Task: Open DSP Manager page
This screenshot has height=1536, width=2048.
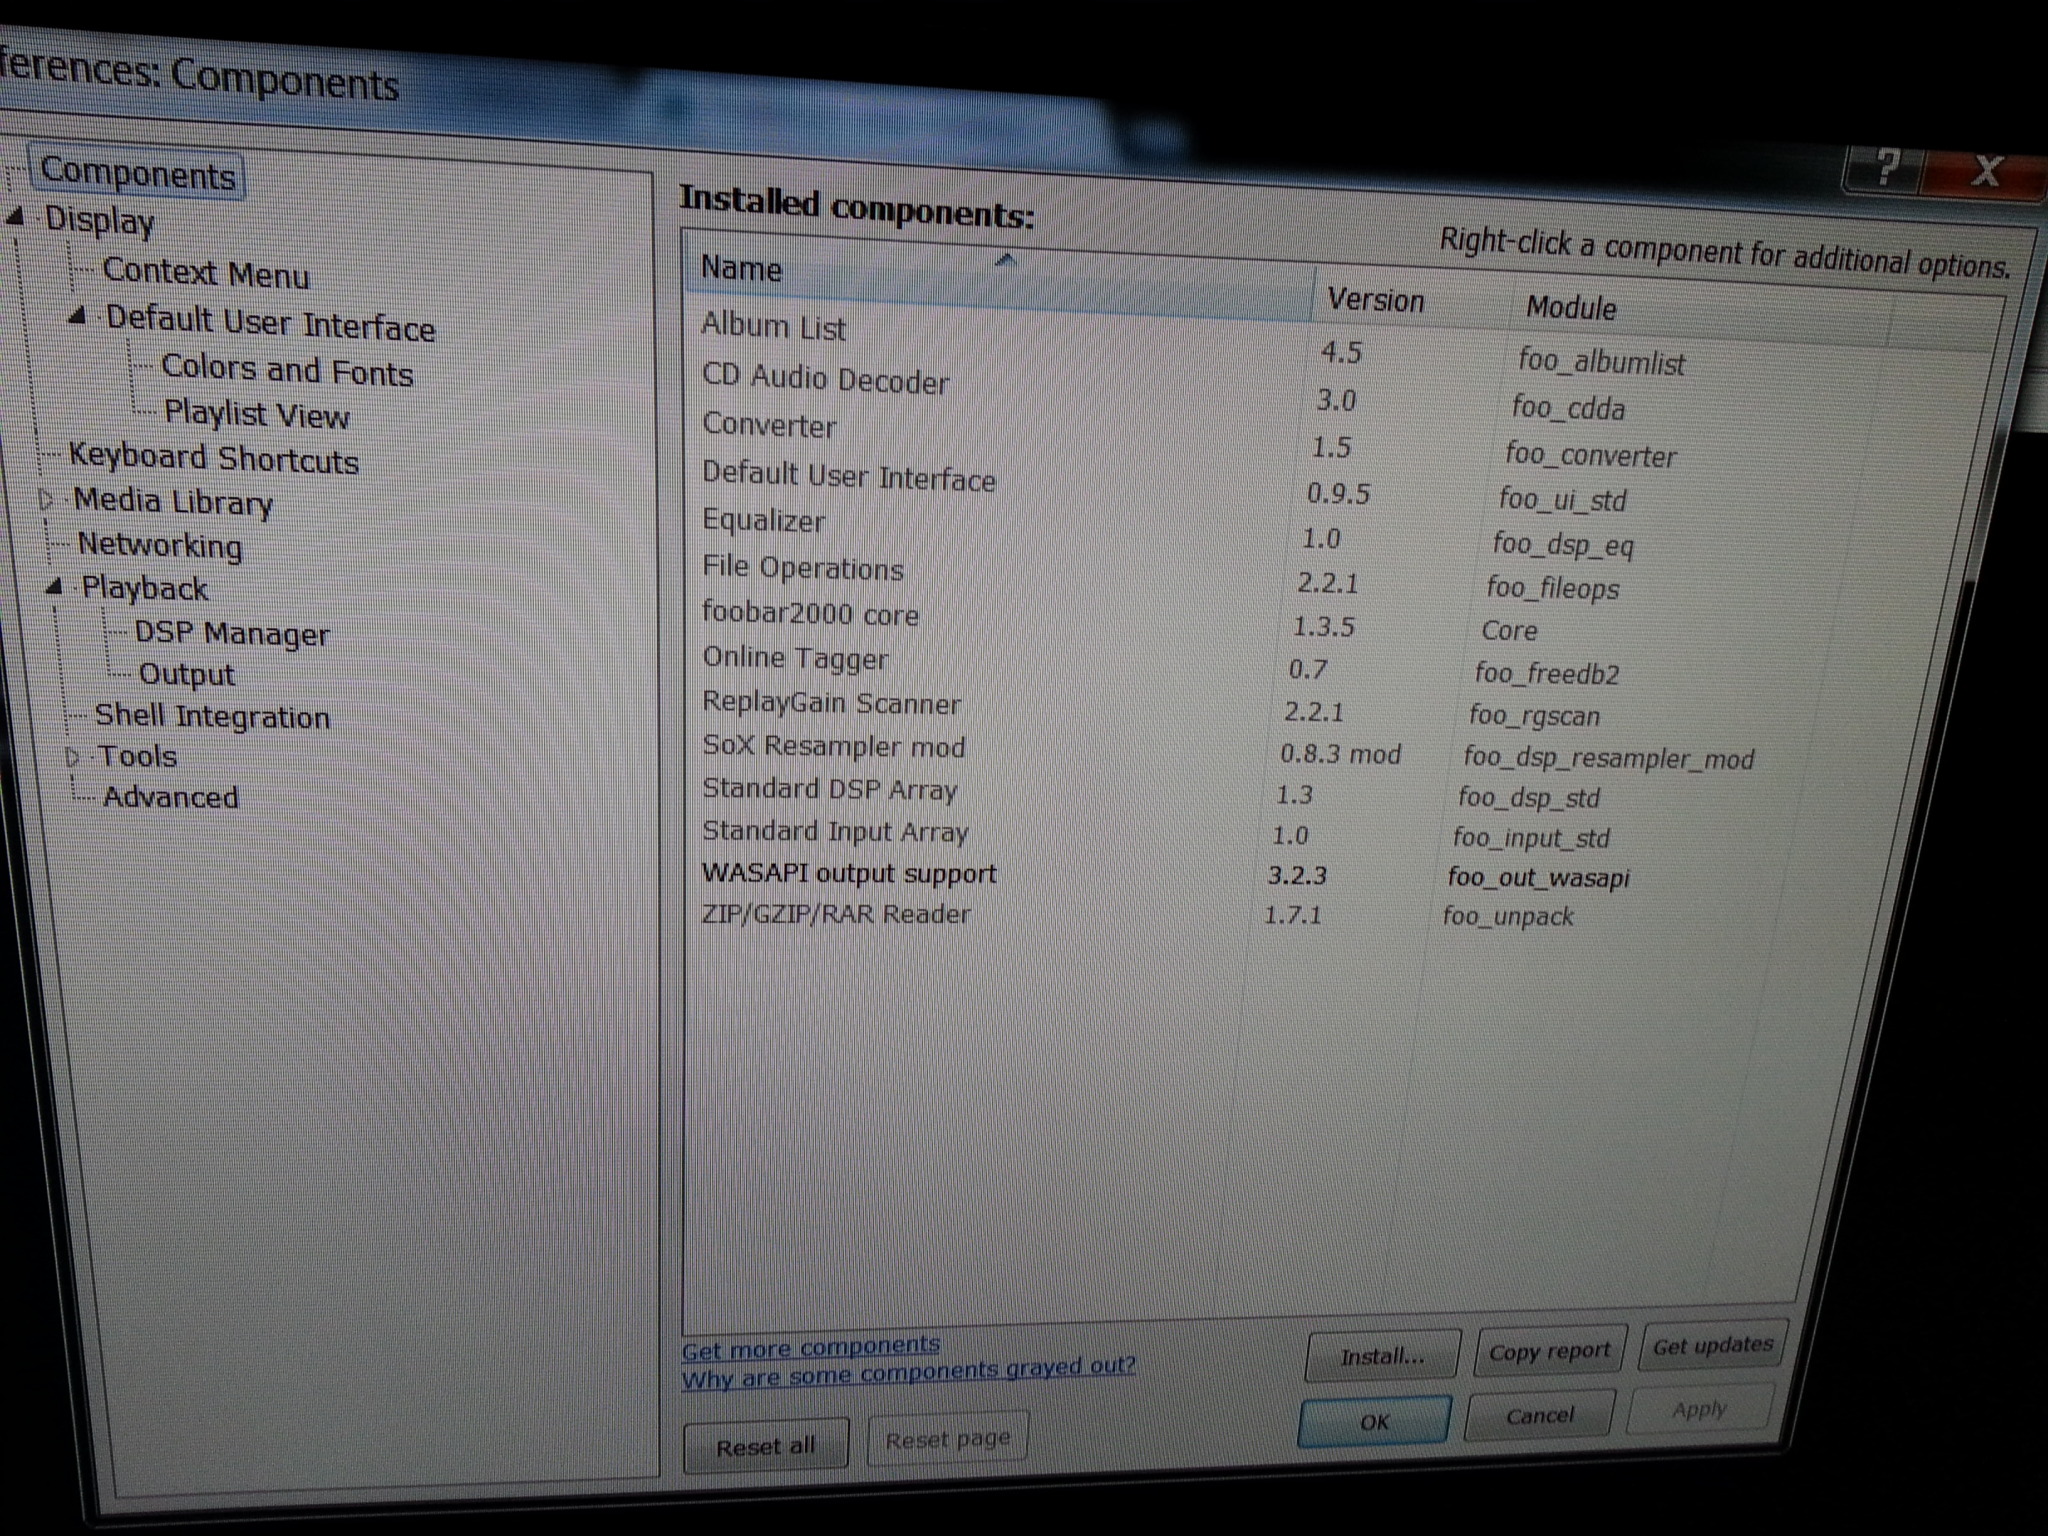Action: (x=231, y=633)
